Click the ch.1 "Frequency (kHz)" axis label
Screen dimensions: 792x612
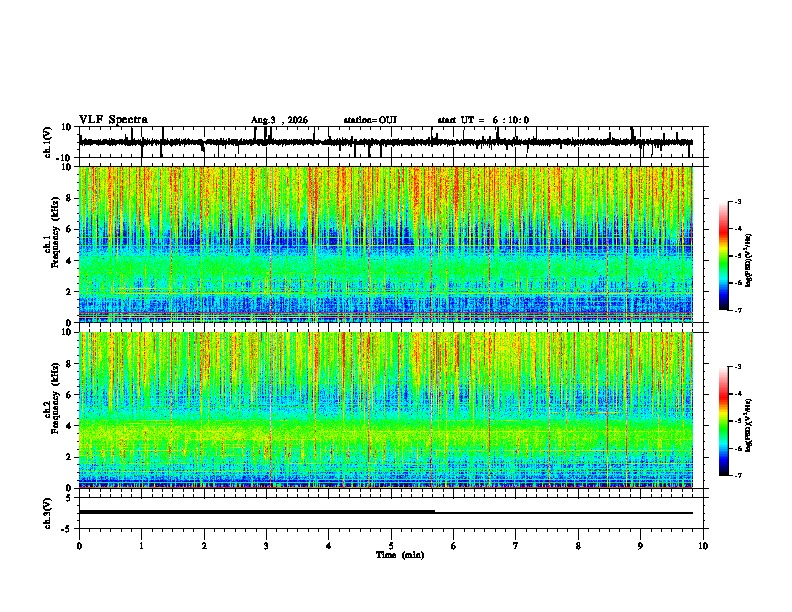(x=55, y=233)
